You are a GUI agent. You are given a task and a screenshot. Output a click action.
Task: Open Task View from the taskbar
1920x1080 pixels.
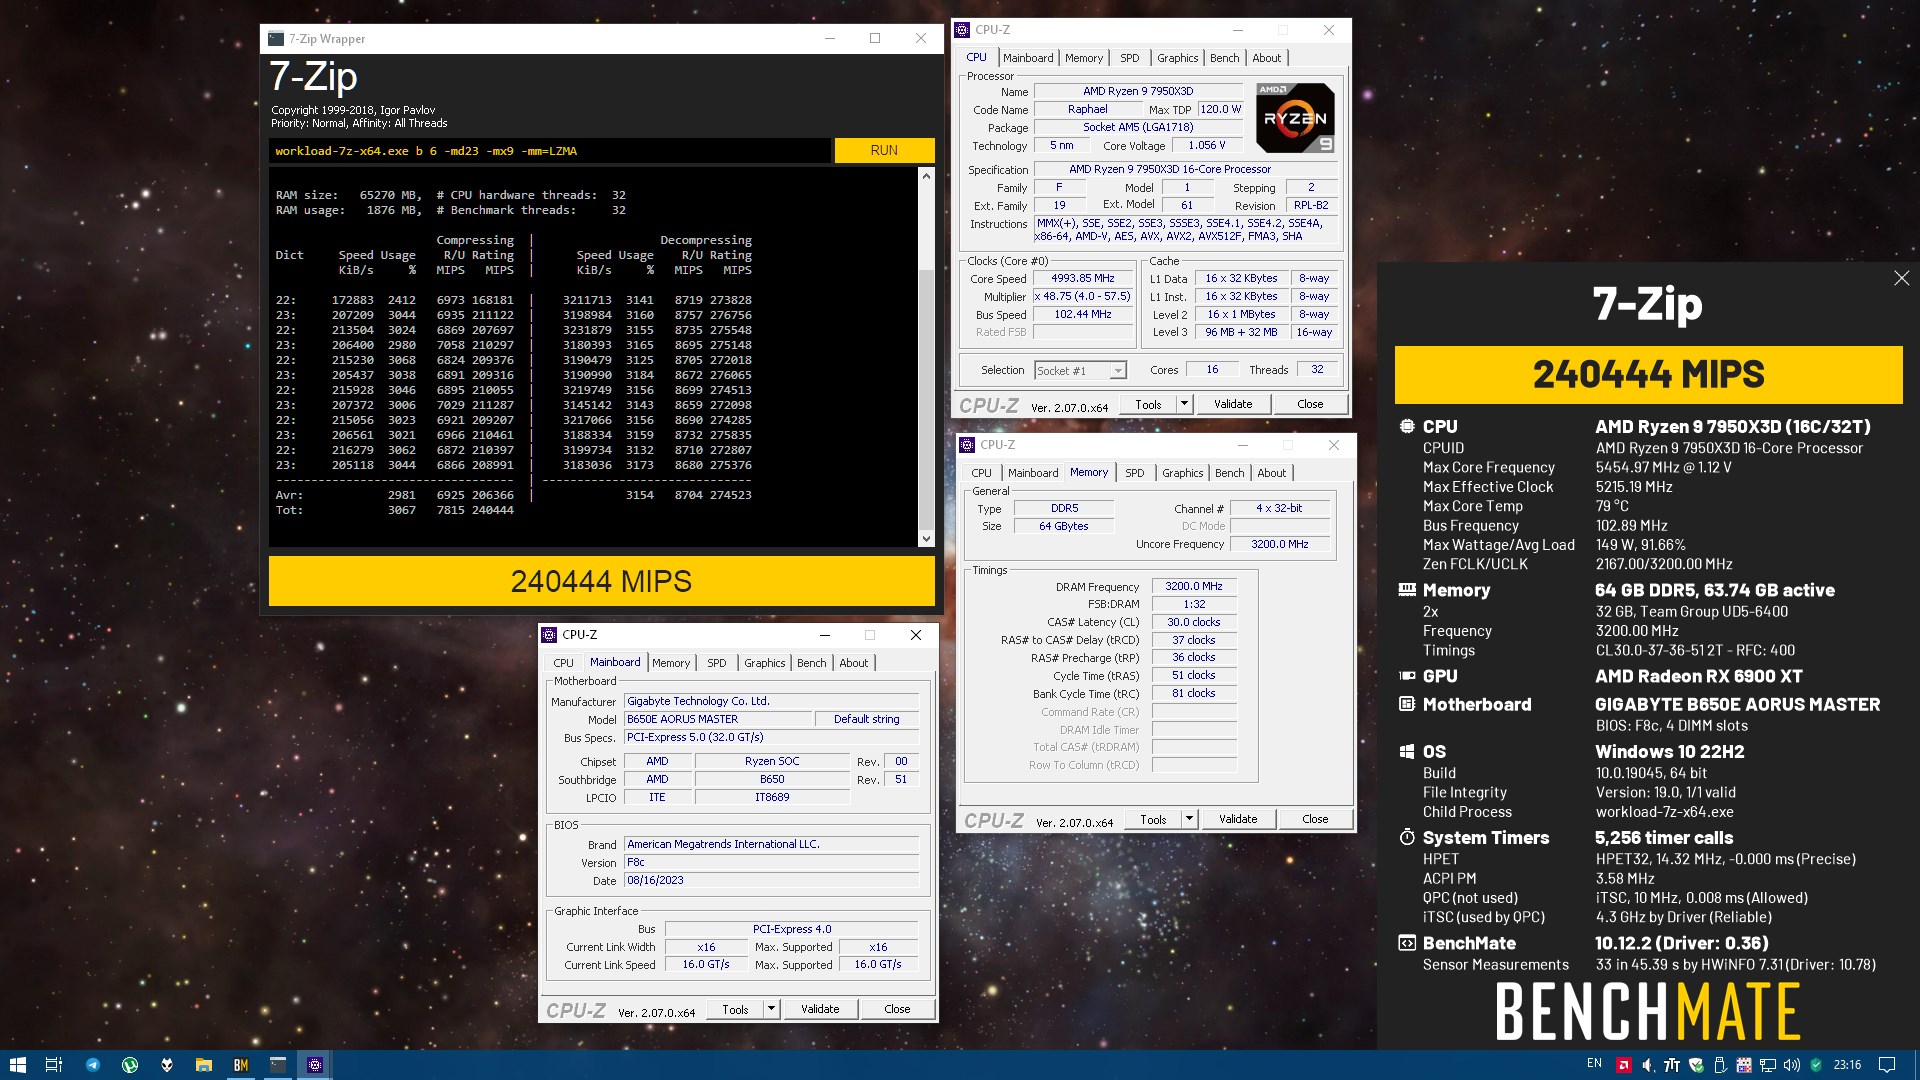point(54,1064)
